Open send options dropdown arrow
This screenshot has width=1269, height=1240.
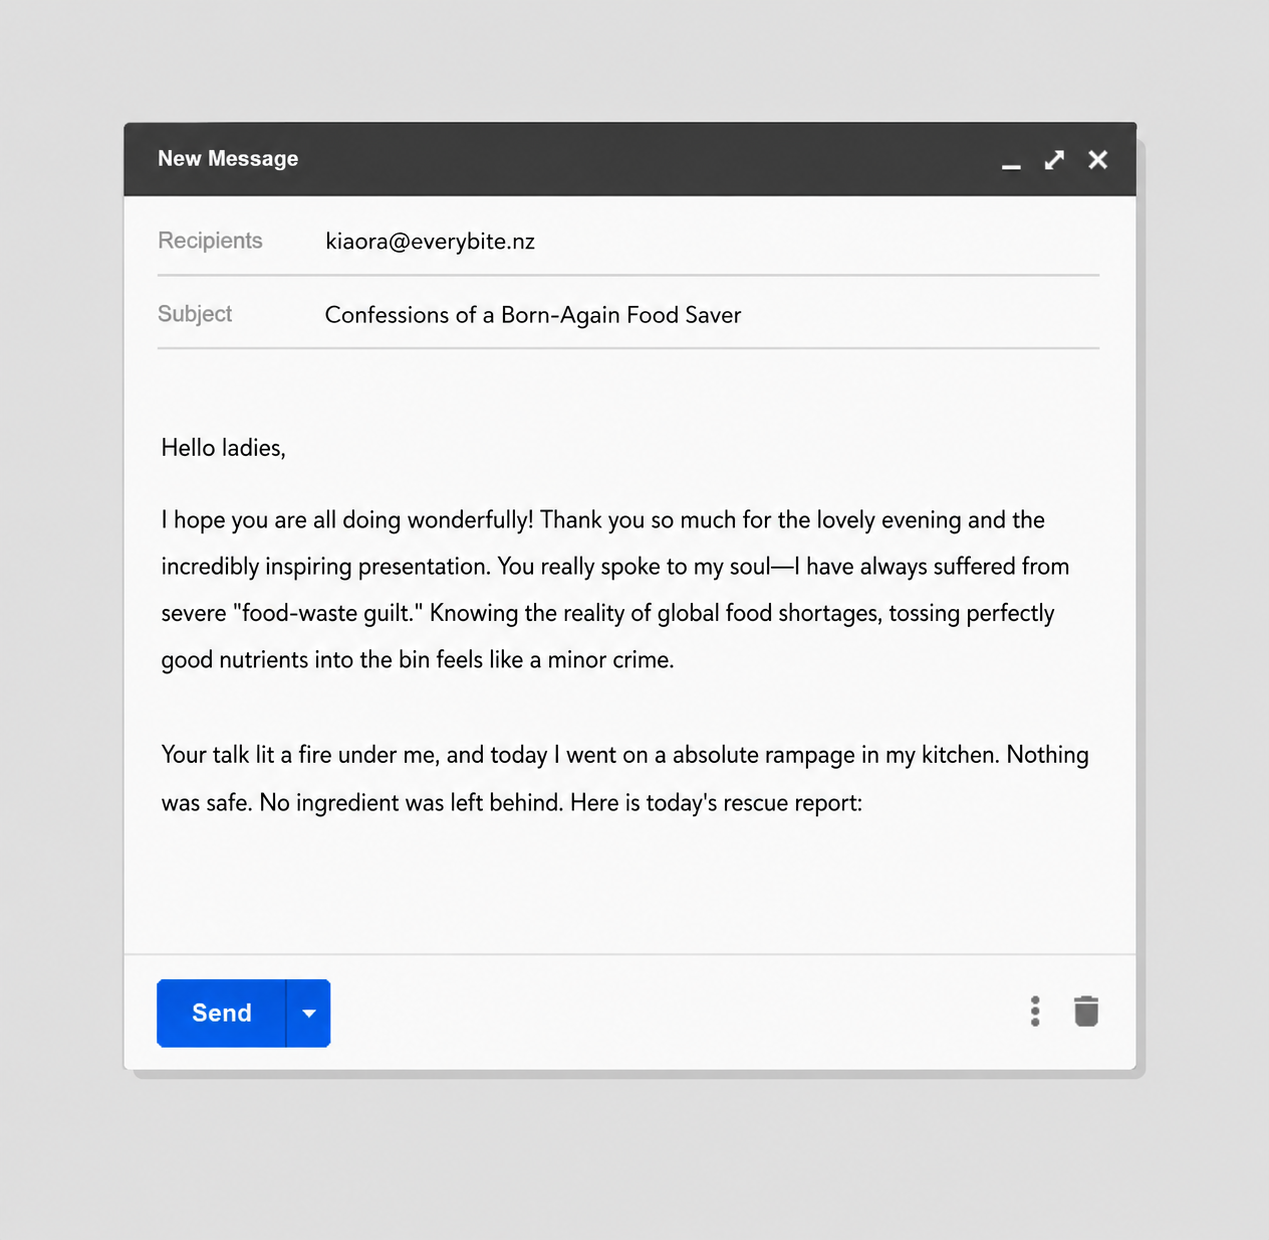click(309, 1013)
